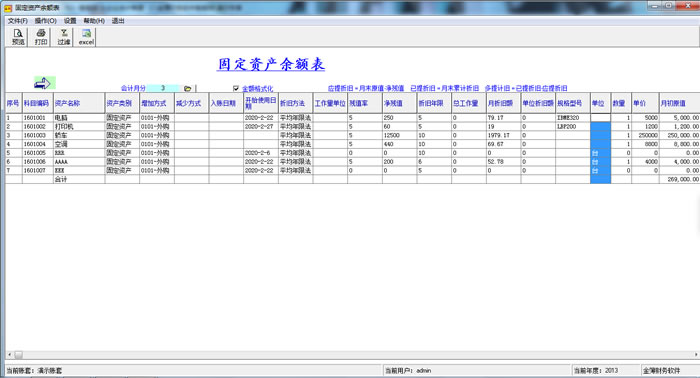Export the table with the excel icon
The height and width of the screenshot is (378, 700).
point(86,37)
